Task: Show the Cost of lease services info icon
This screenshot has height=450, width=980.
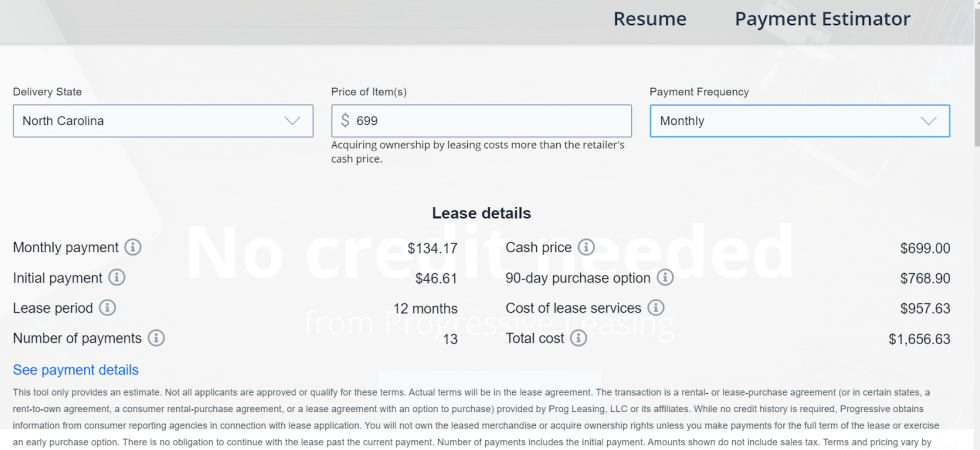Action: [x=656, y=308]
